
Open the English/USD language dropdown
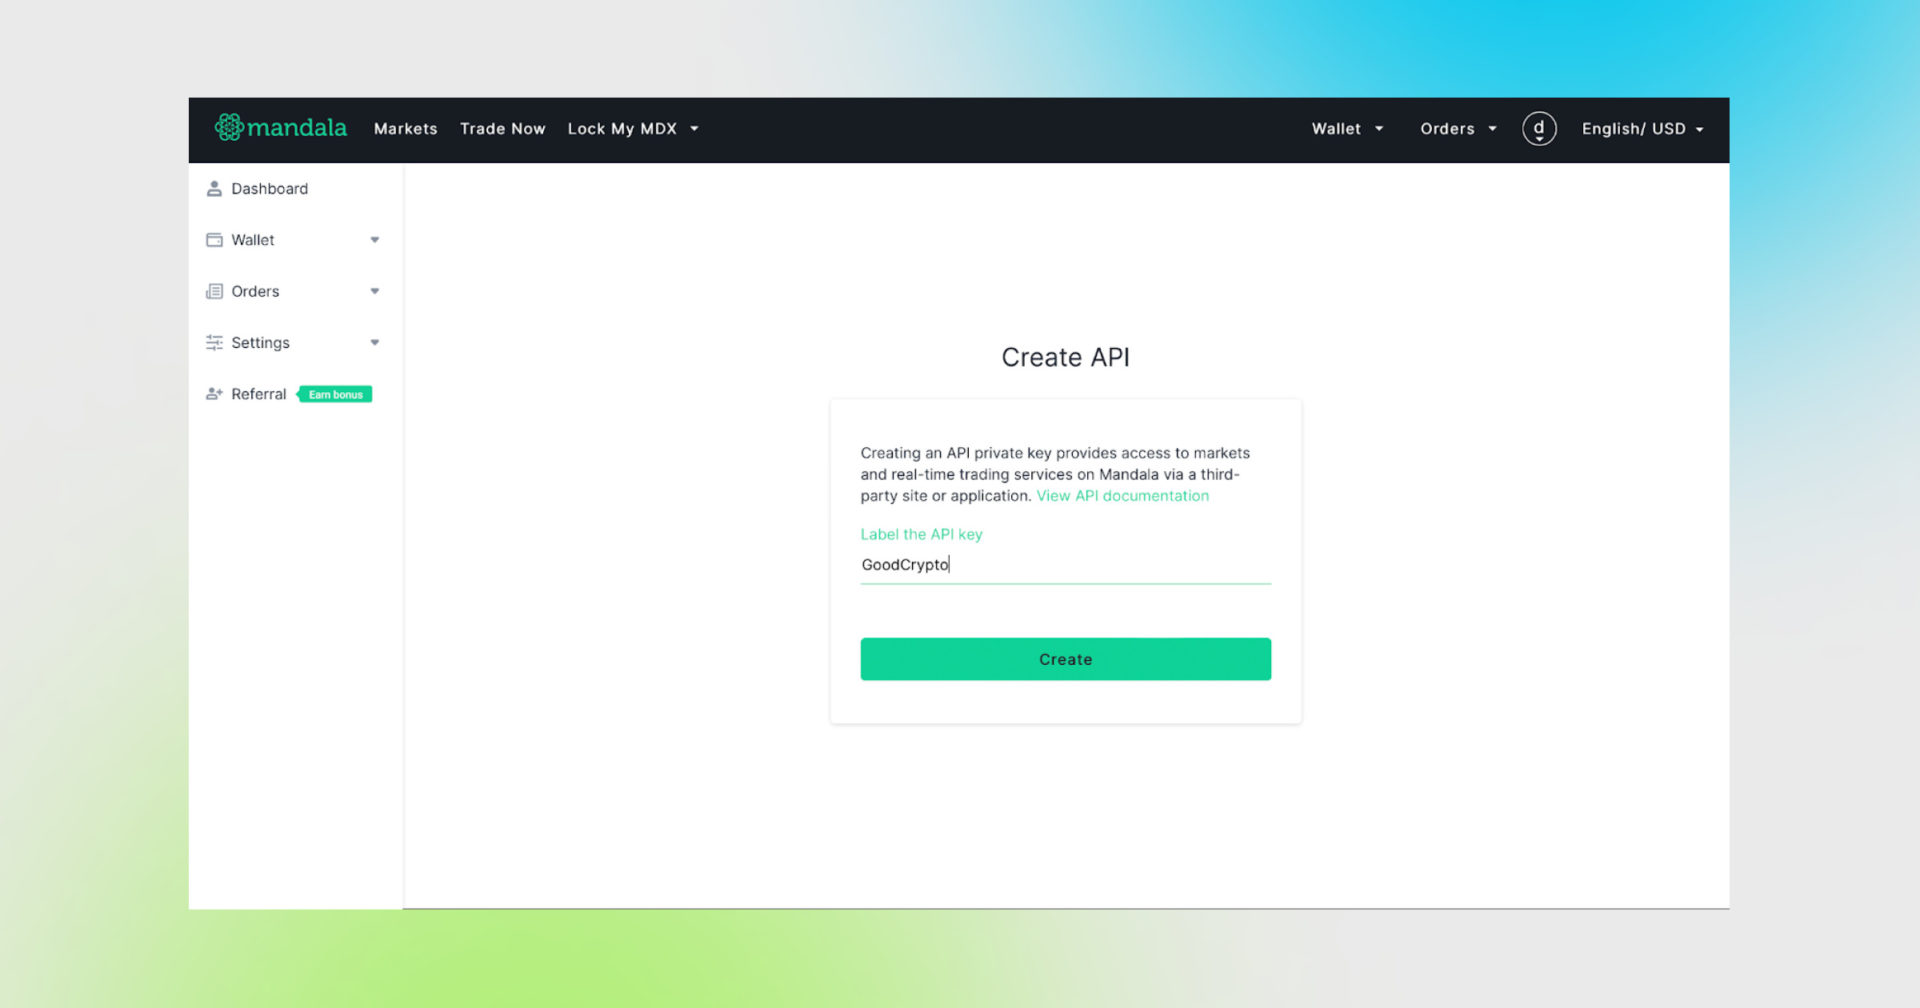tap(1643, 128)
